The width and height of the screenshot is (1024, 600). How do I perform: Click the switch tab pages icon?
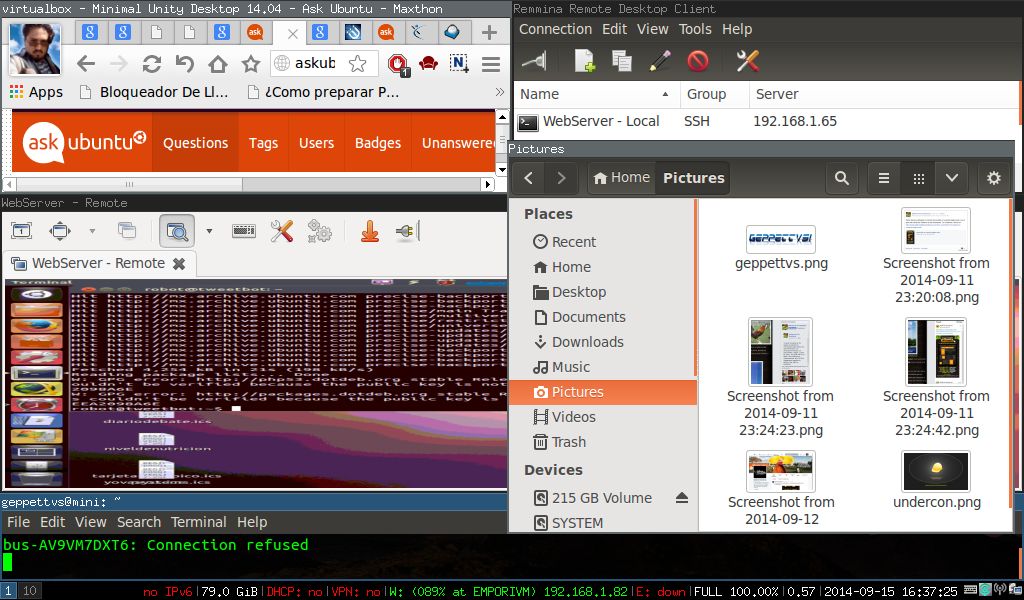coord(127,230)
